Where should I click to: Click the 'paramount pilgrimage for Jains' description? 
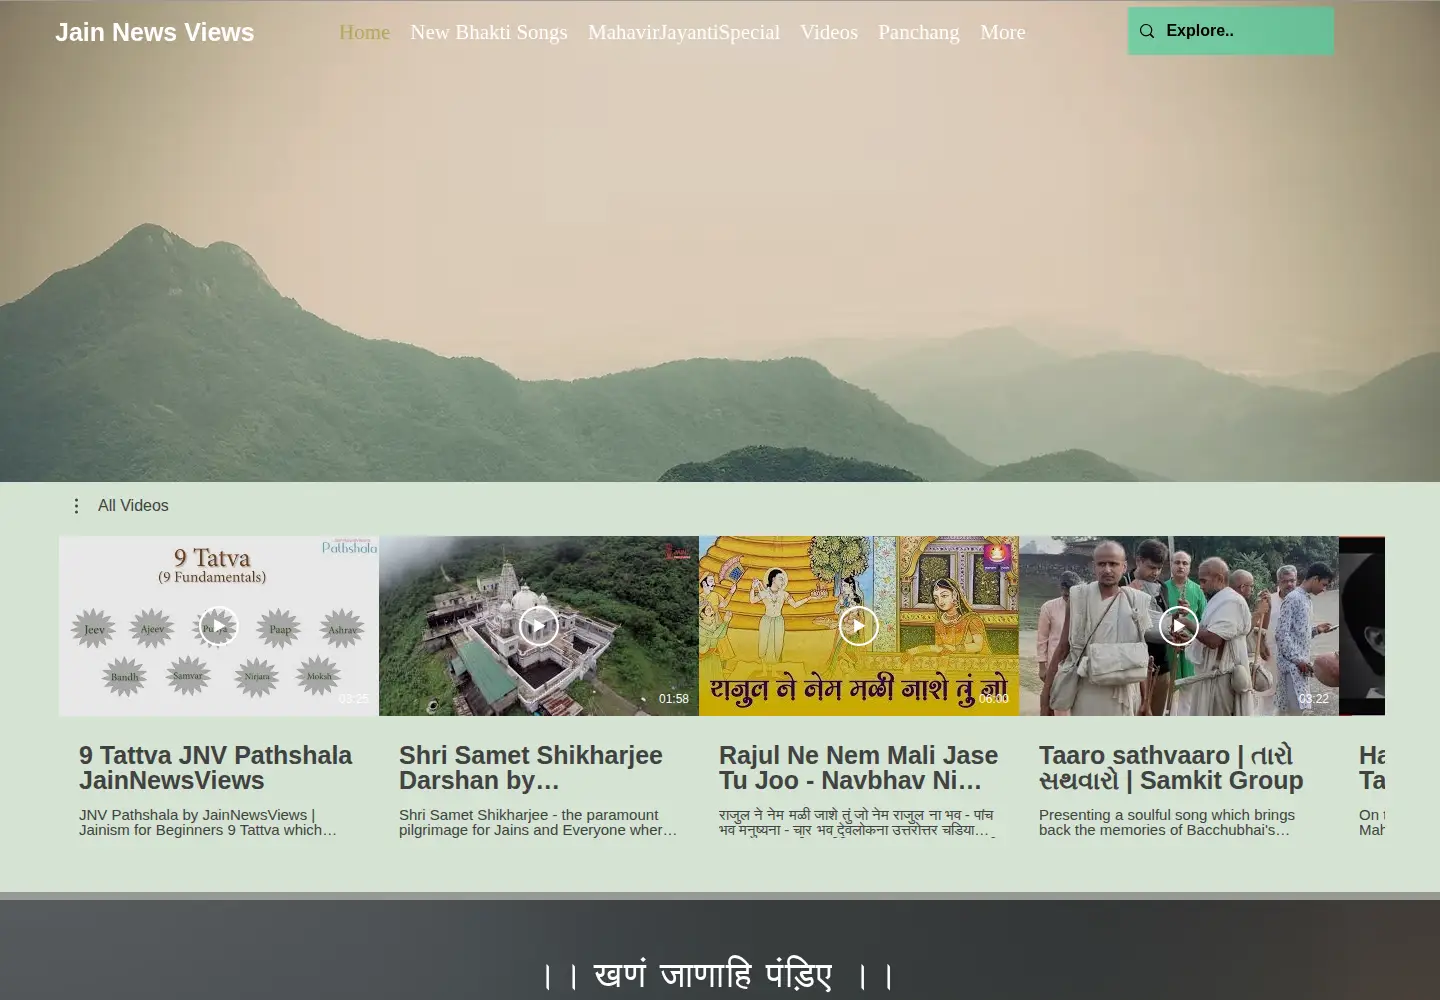(538, 822)
